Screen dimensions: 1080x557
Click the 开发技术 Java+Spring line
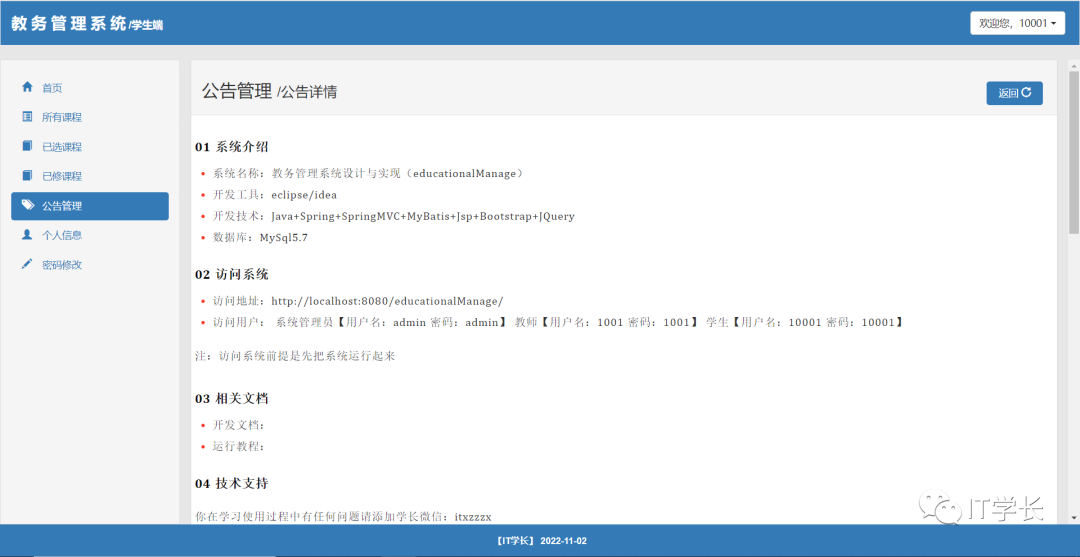393,216
